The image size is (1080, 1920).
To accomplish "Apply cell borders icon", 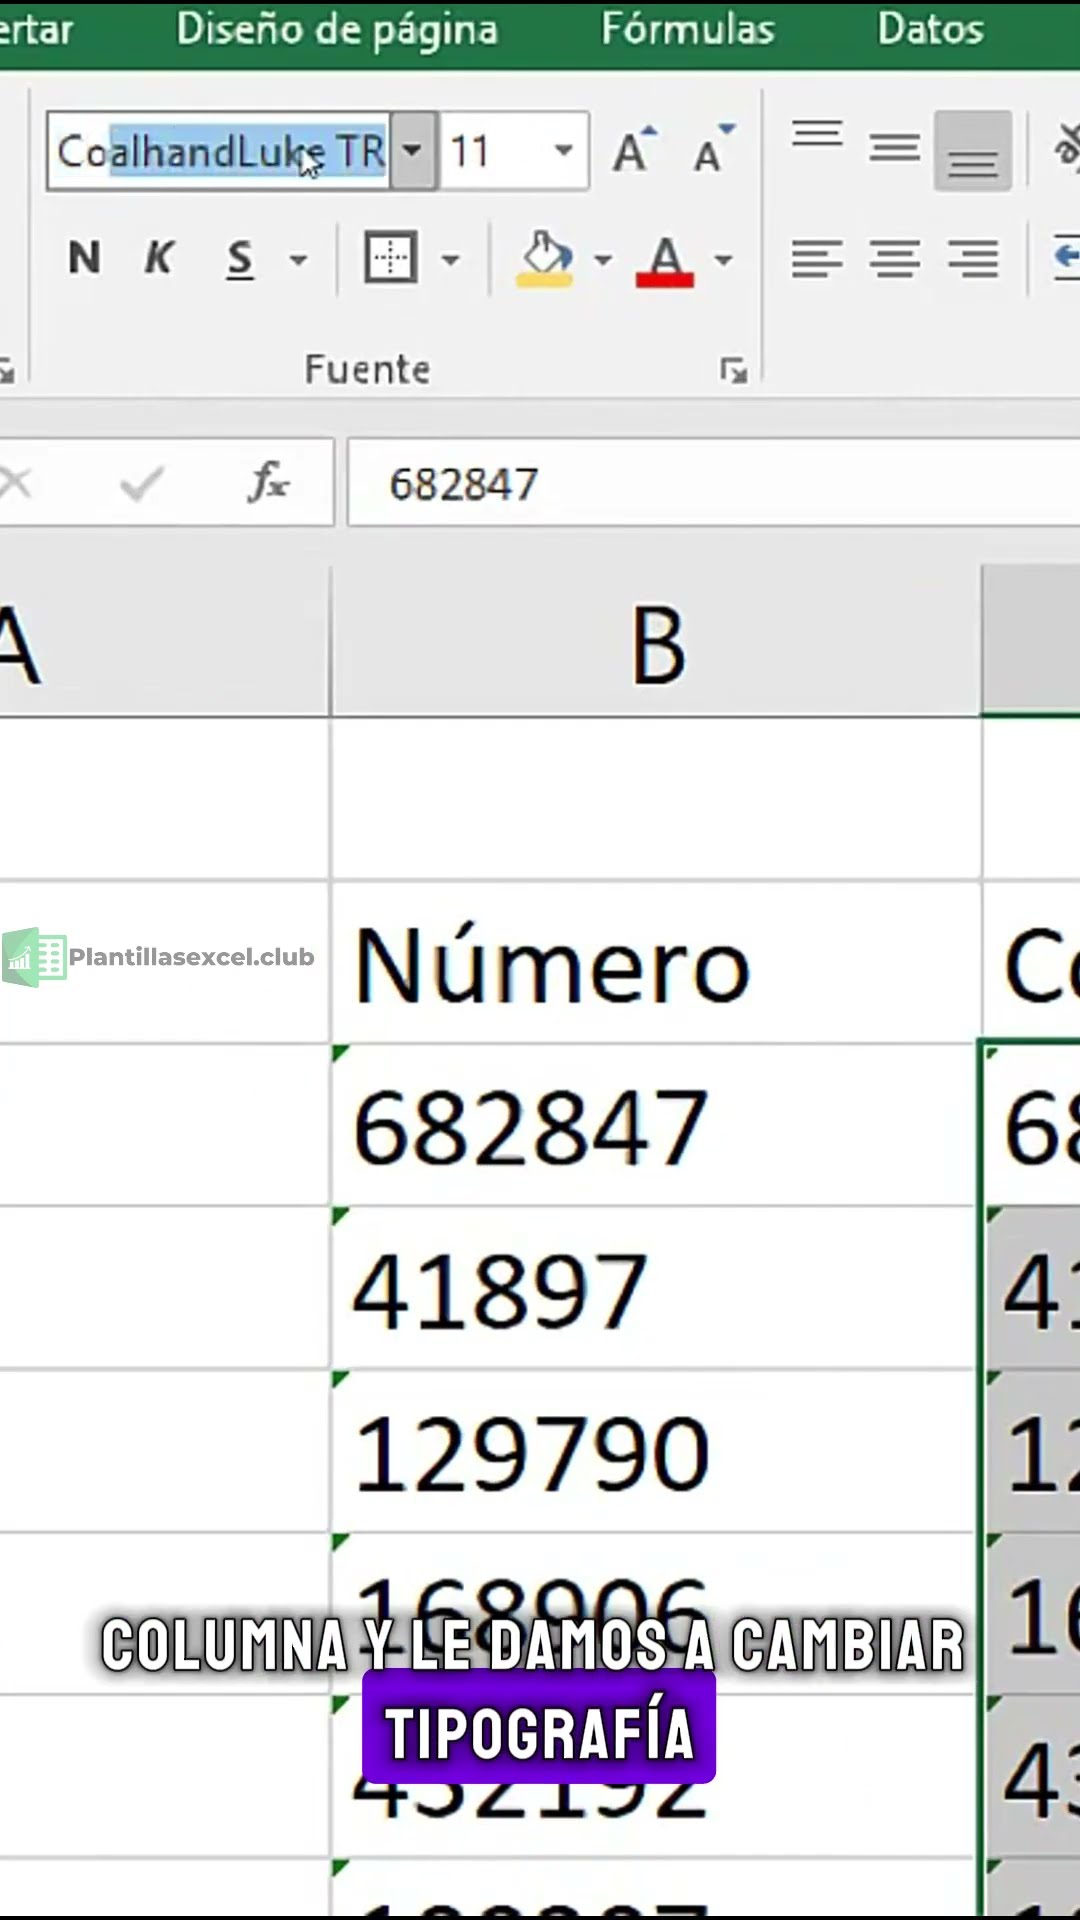I will (x=390, y=258).
